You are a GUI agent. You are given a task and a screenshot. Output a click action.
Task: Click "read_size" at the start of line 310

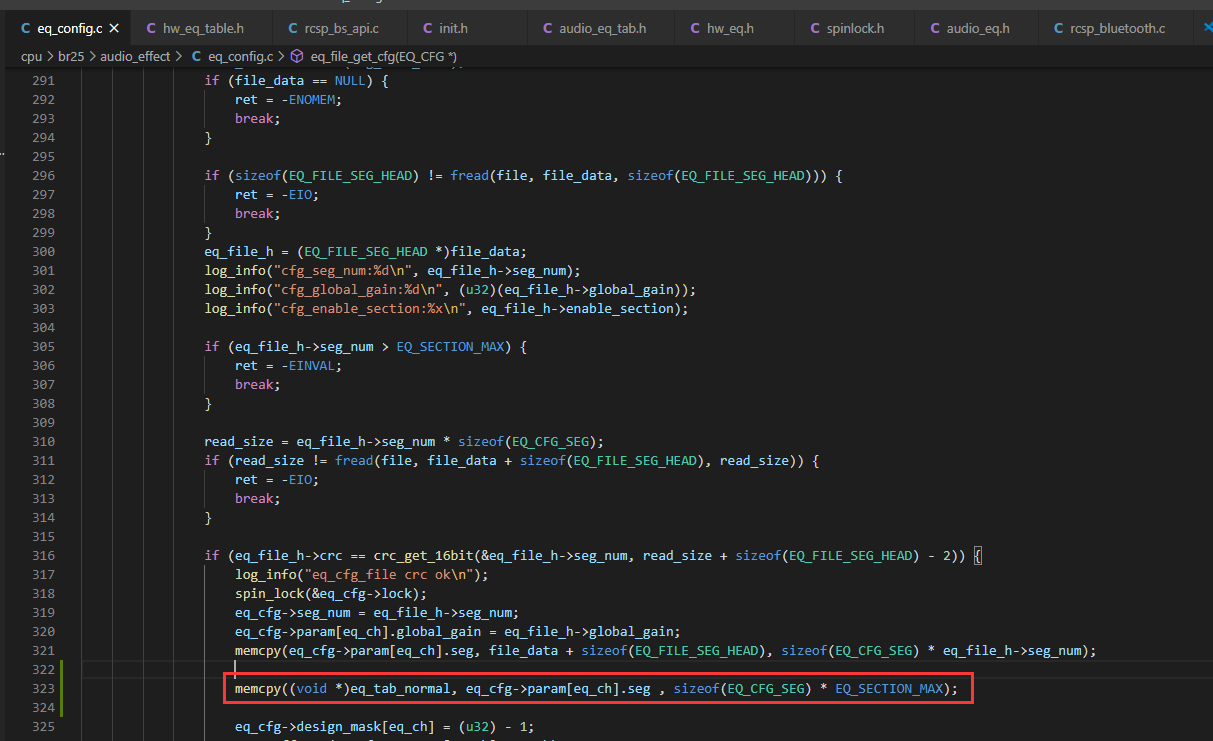pyautogui.click(x=240, y=441)
